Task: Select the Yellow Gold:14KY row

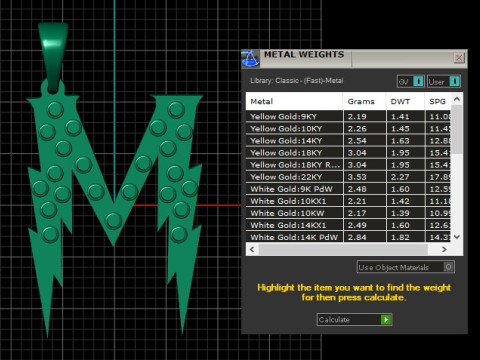Action: [x=348, y=140]
